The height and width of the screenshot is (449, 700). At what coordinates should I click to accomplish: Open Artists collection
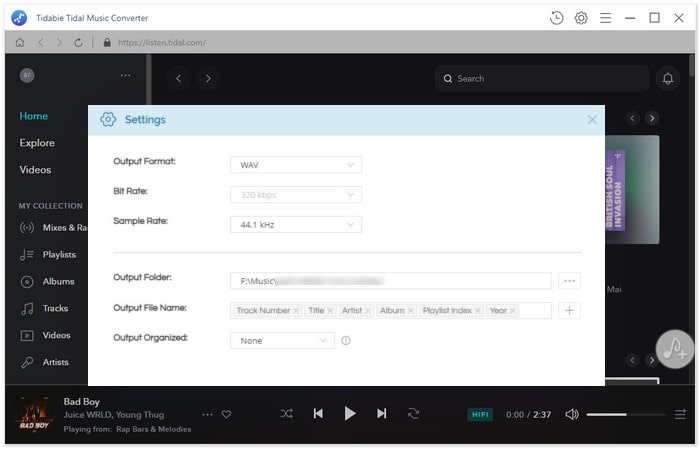pos(44,362)
